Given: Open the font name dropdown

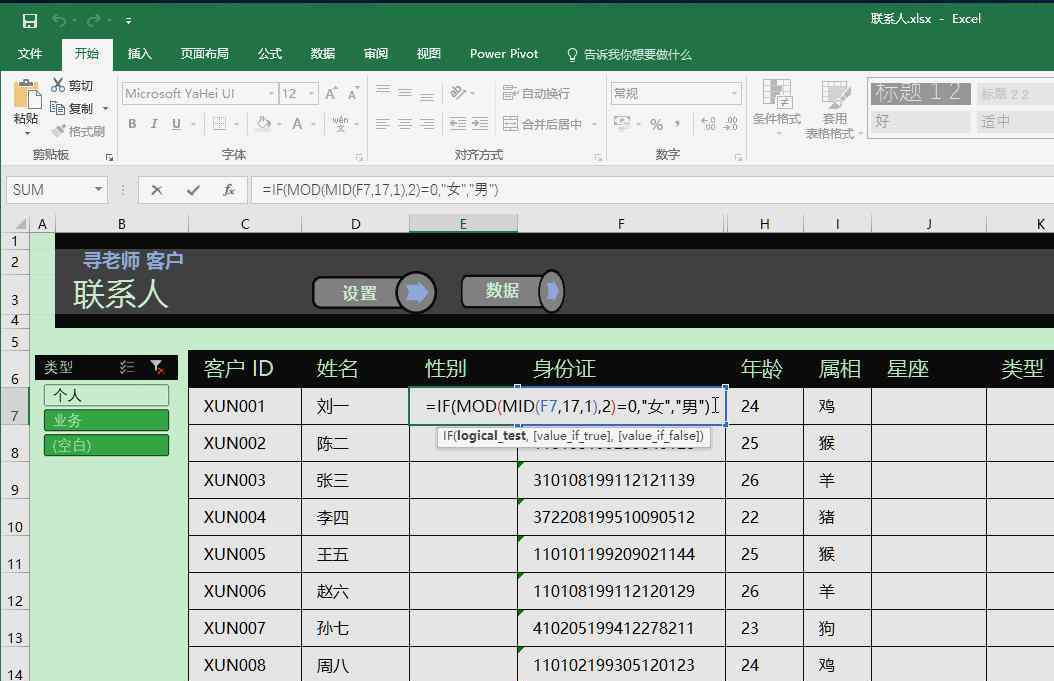Looking at the screenshot, I should pyautogui.click(x=271, y=94).
